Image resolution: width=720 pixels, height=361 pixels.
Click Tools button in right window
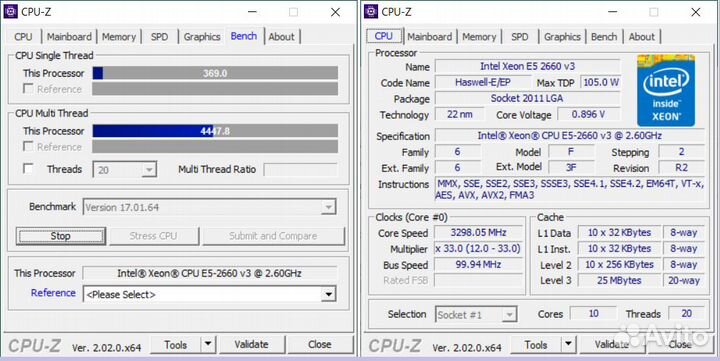536,344
